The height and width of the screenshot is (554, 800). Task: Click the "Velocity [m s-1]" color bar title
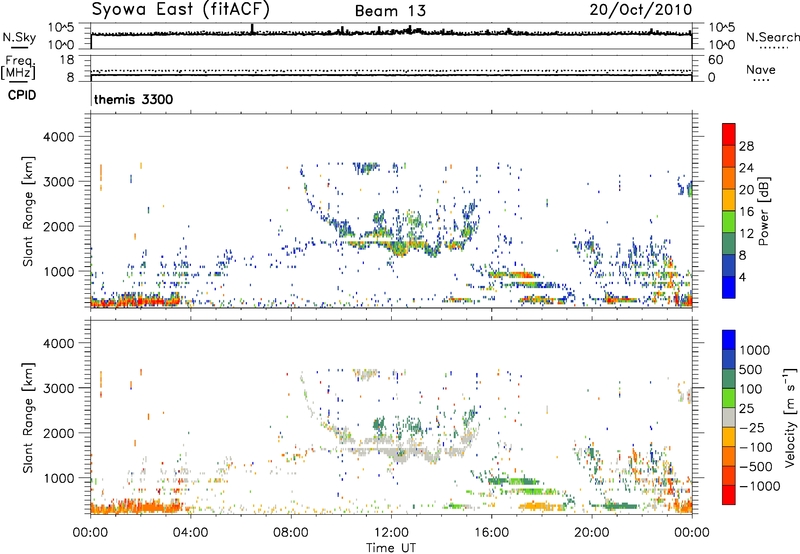[790, 418]
